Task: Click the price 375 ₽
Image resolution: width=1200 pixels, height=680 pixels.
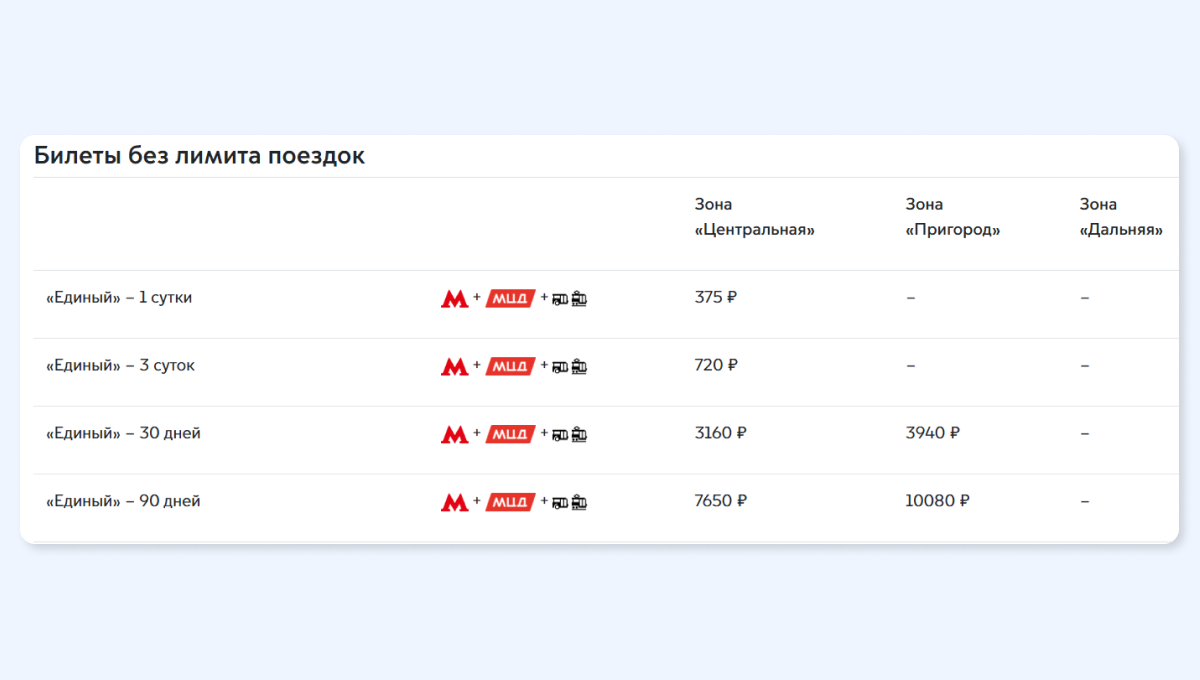Action: click(x=716, y=297)
